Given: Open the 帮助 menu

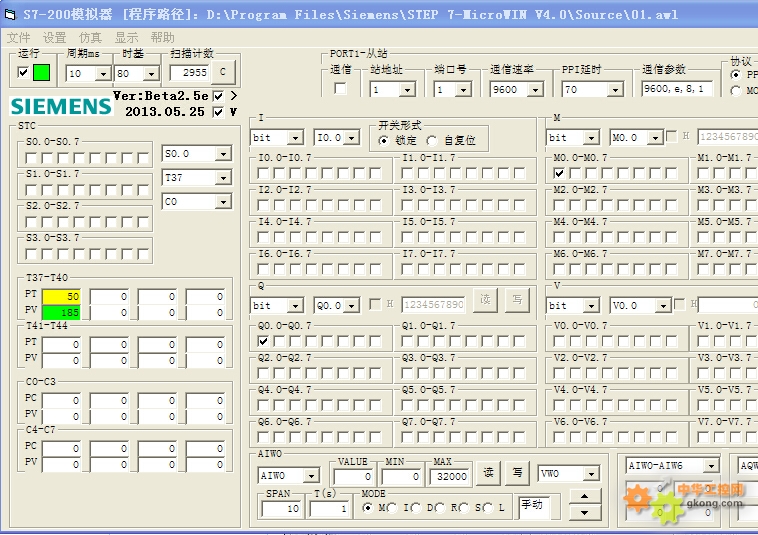Looking at the screenshot, I should 162,38.
